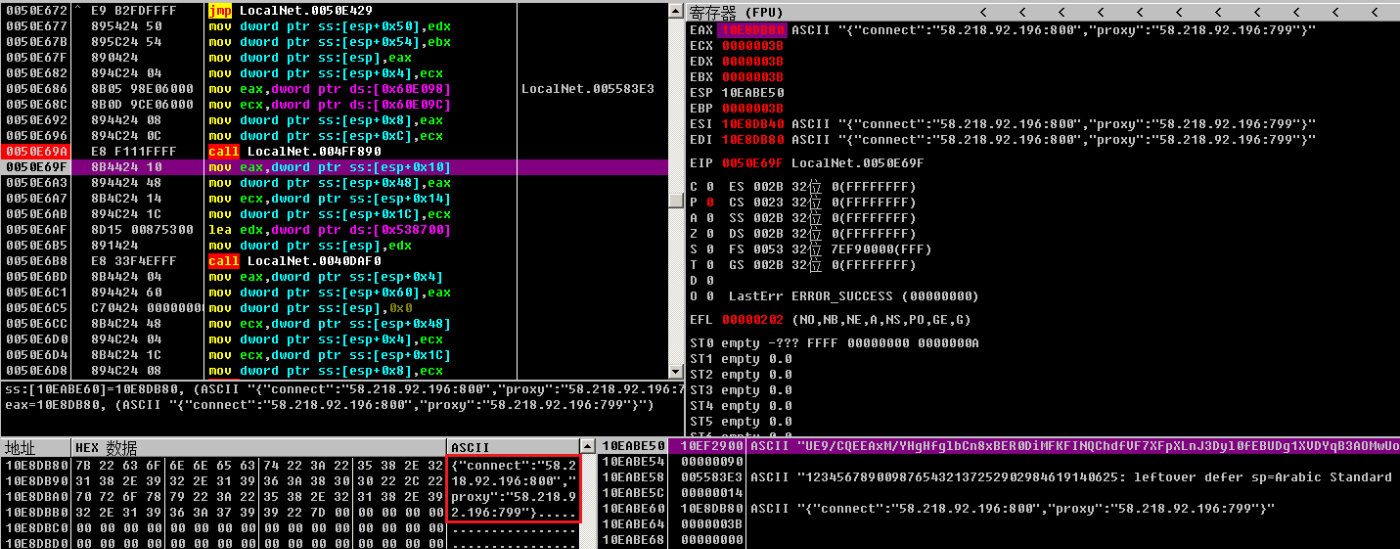Click the C flag value in registers
The height and width of the screenshot is (549, 1400).
(x=709, y=187)
